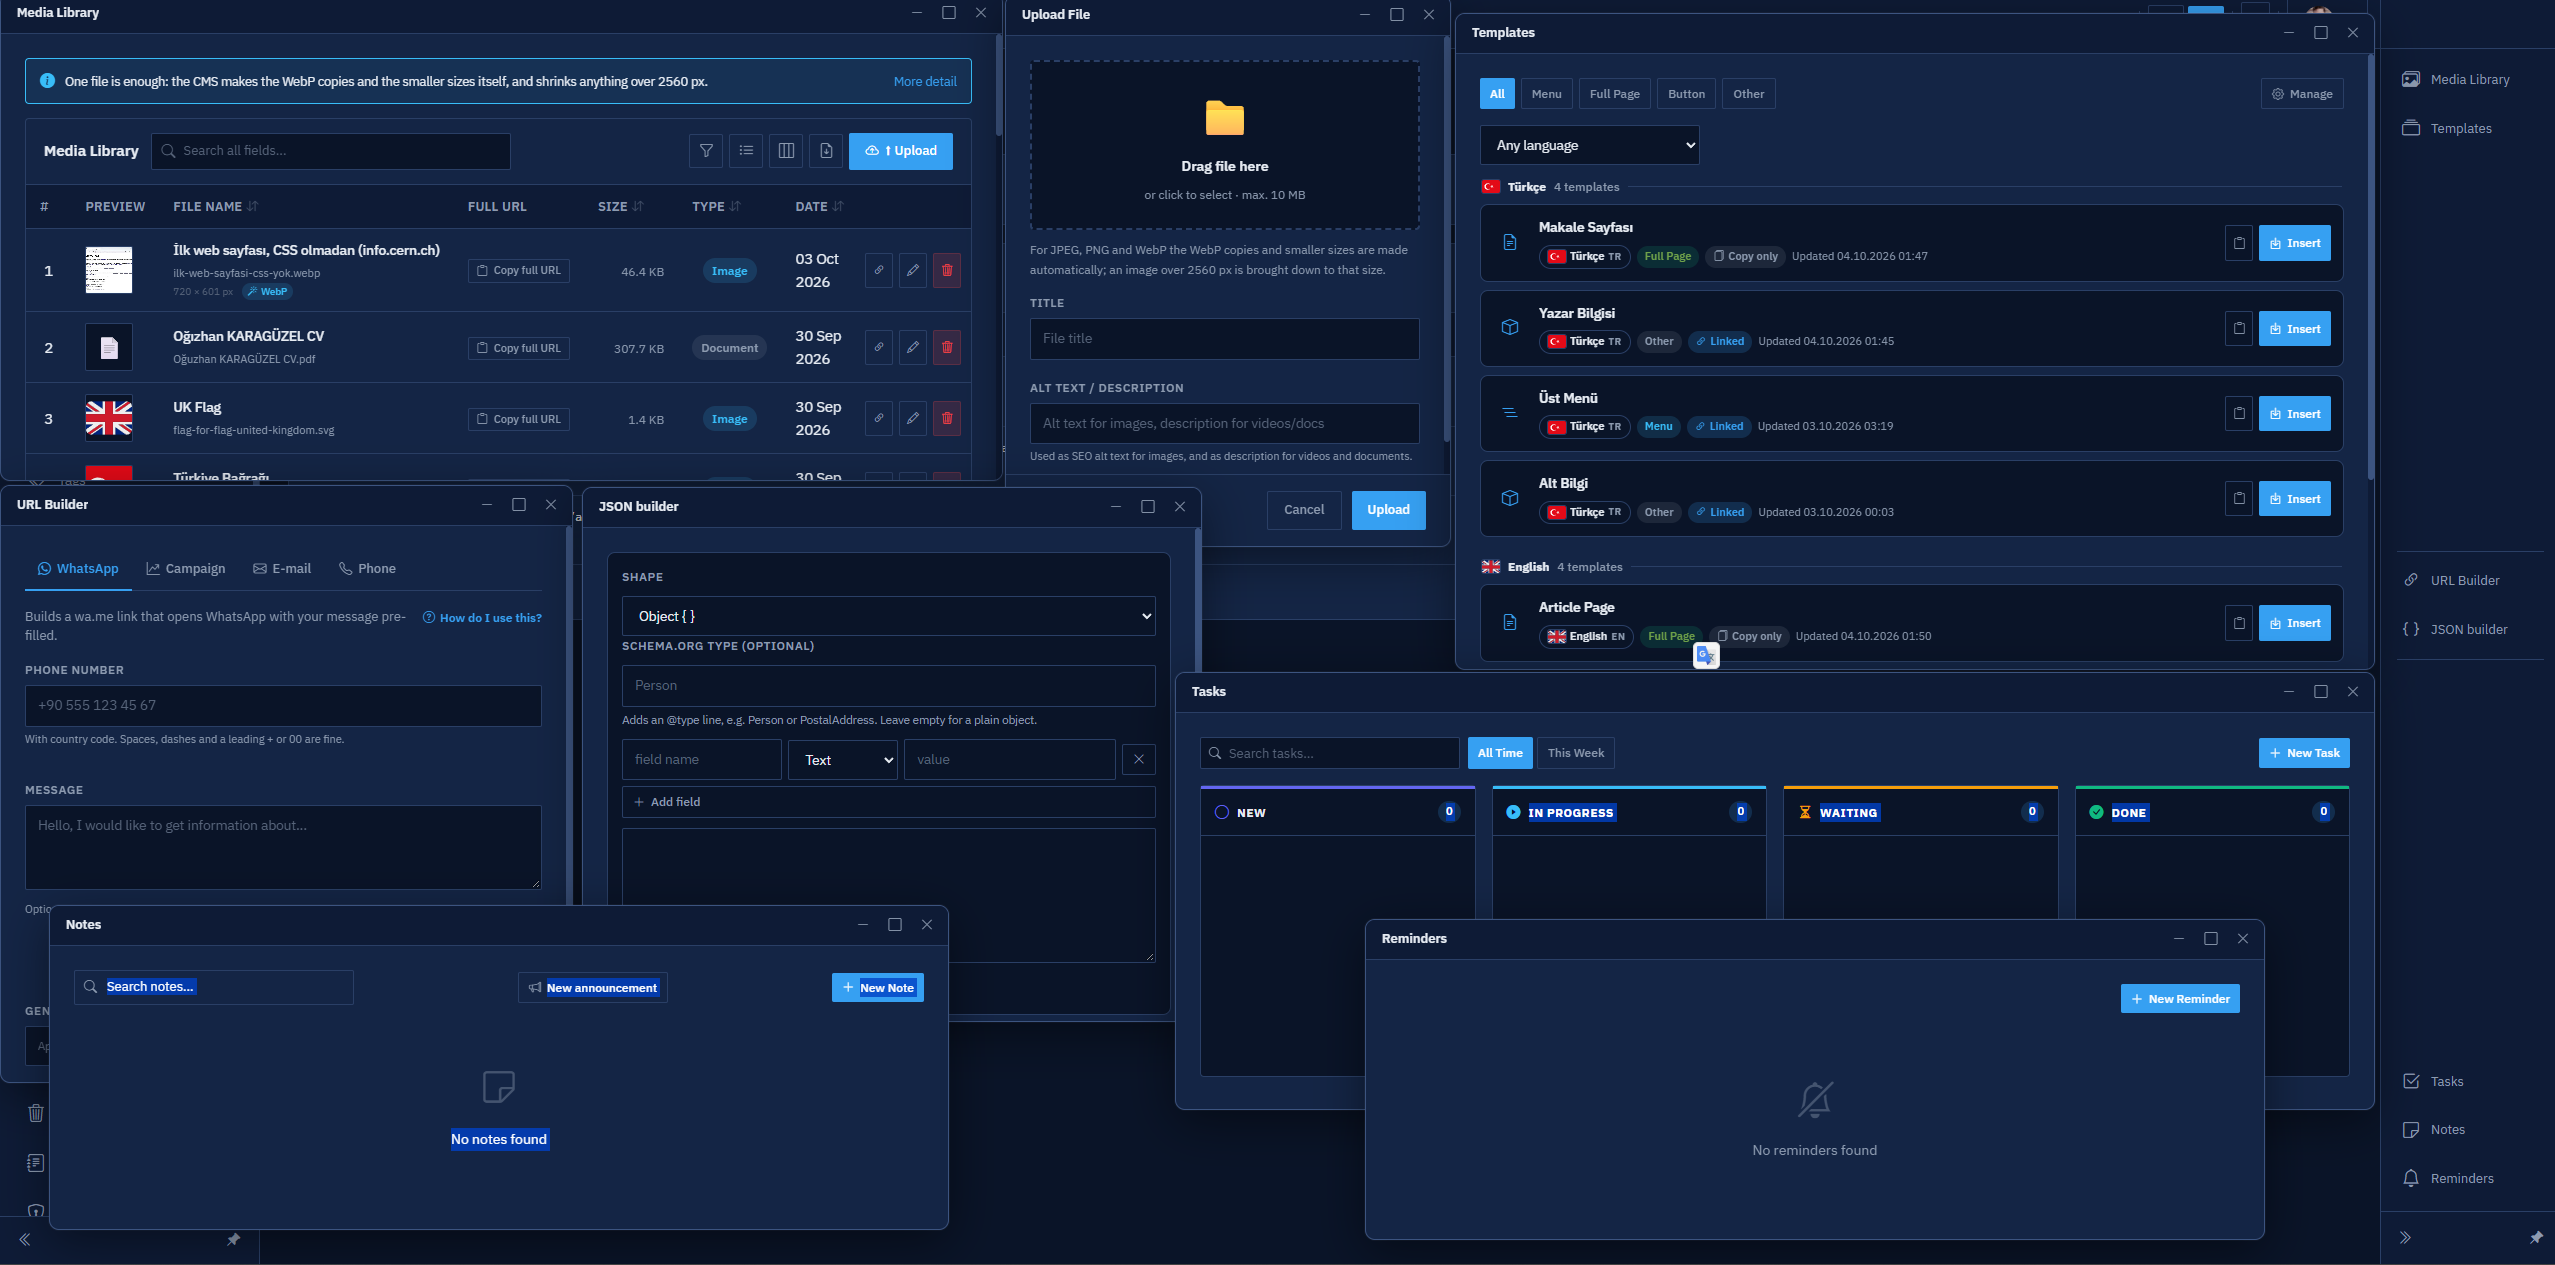Select the This Week filter in Tasks
The width and height of the screenshot is (2555, 1265).
coord(1575,753)
